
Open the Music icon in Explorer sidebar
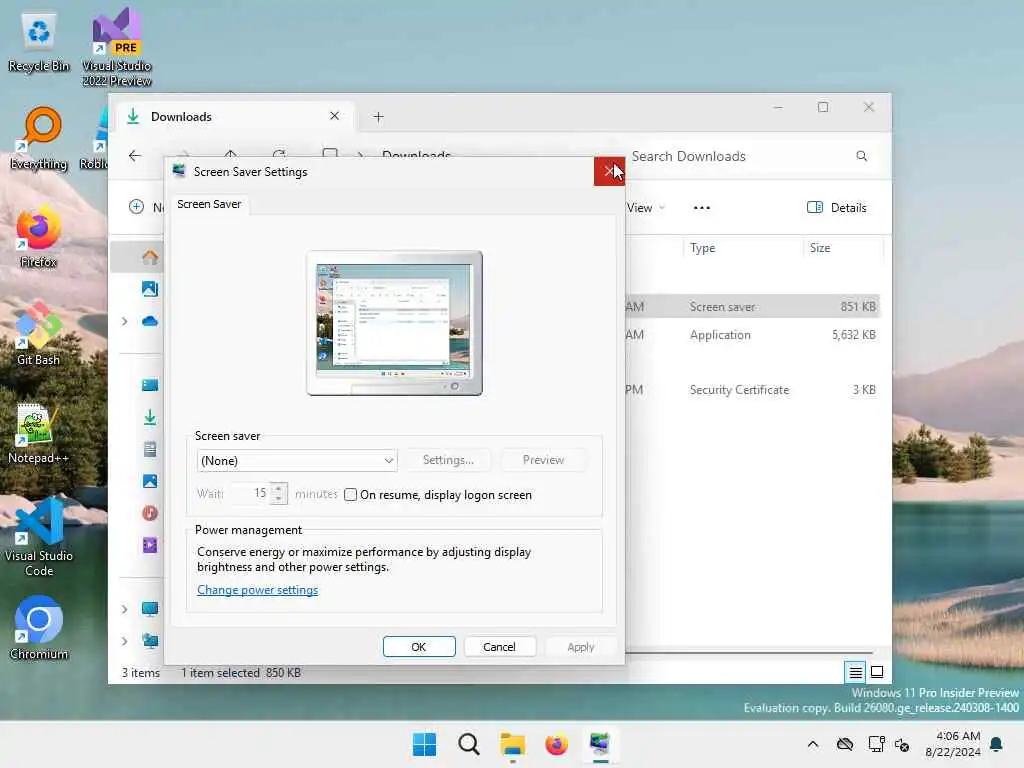(x=150, y=513)
